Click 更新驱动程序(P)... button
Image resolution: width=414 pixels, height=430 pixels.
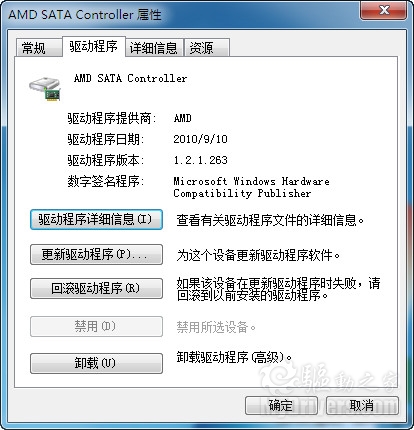[x=96, y=254]
